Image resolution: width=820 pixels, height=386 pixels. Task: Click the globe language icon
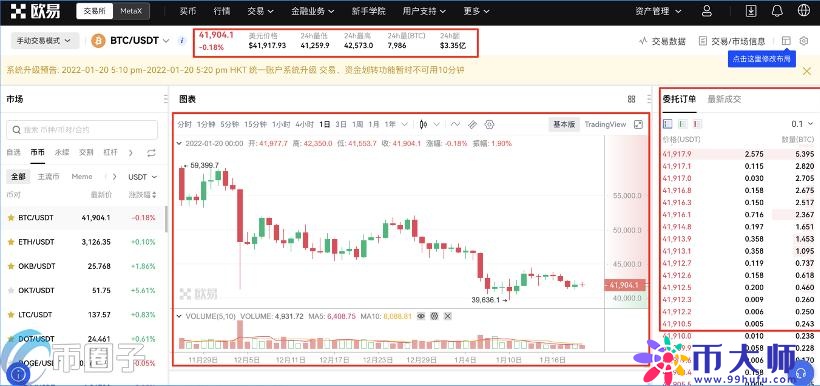pyautogui.click(x=804, y=10)
